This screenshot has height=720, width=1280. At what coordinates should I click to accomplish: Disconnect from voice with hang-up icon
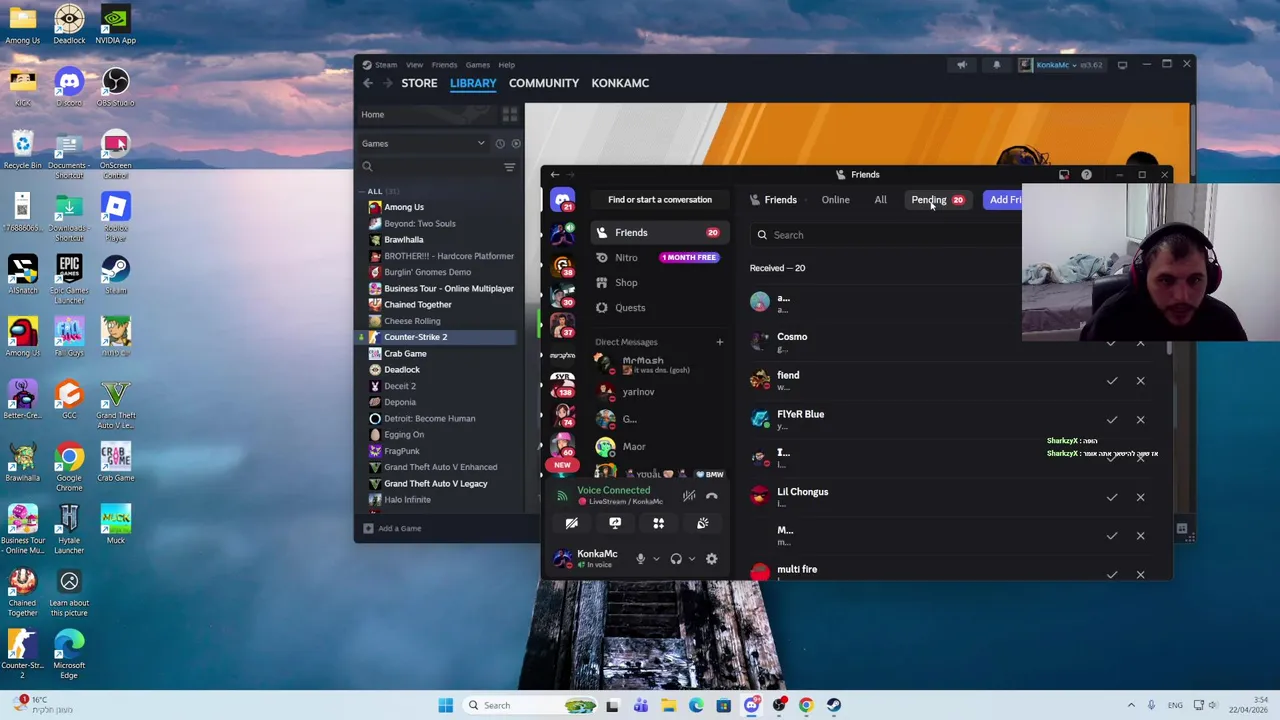click(712, 496)
